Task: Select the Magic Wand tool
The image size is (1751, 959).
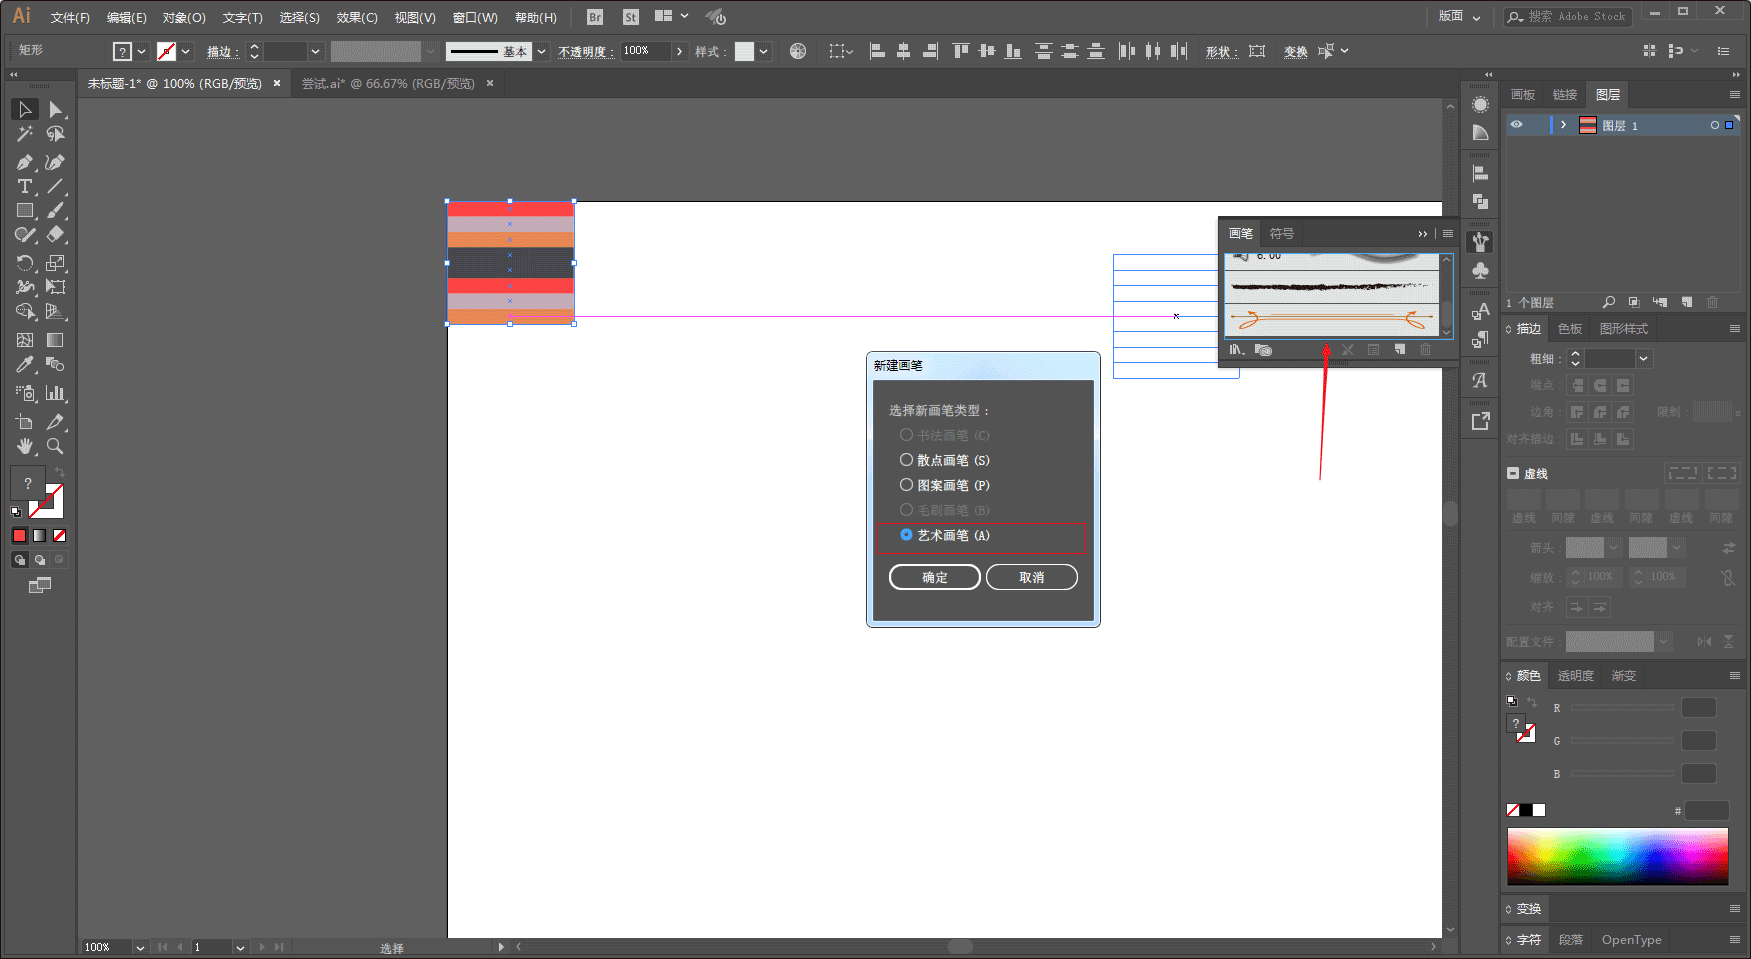Action: point(25,134)
